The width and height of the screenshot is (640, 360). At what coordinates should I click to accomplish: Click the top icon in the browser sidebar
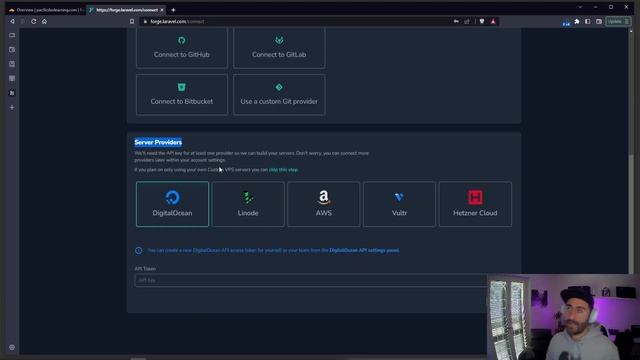[12, 35]
